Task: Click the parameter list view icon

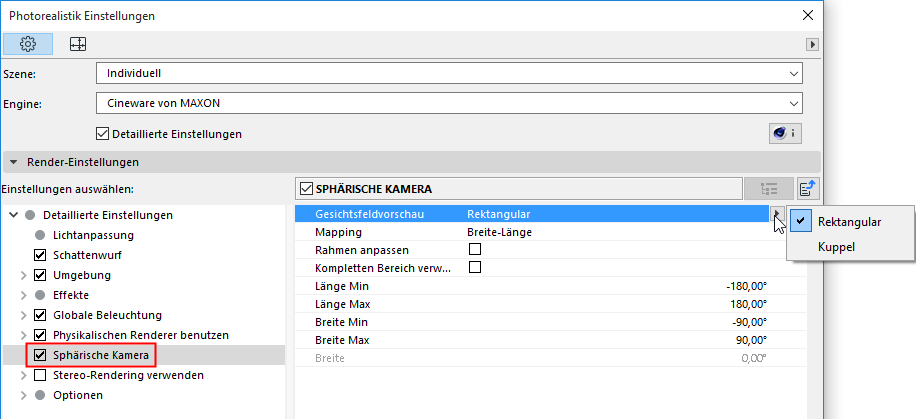Action: (768, 188)
